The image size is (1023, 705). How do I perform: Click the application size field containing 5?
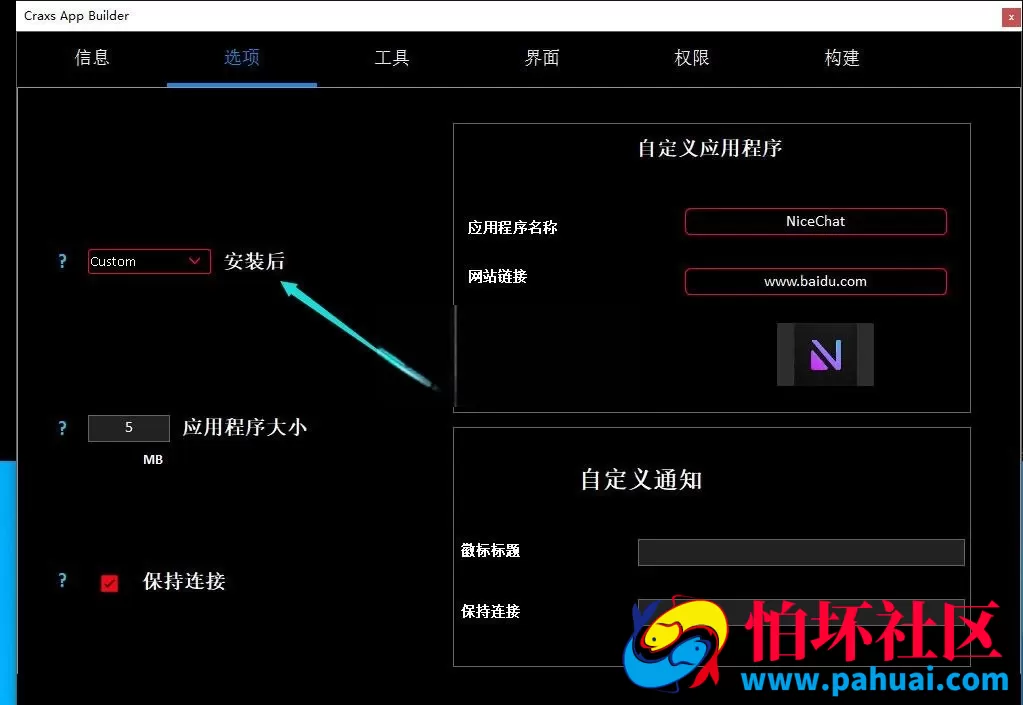tap(128, 427)
